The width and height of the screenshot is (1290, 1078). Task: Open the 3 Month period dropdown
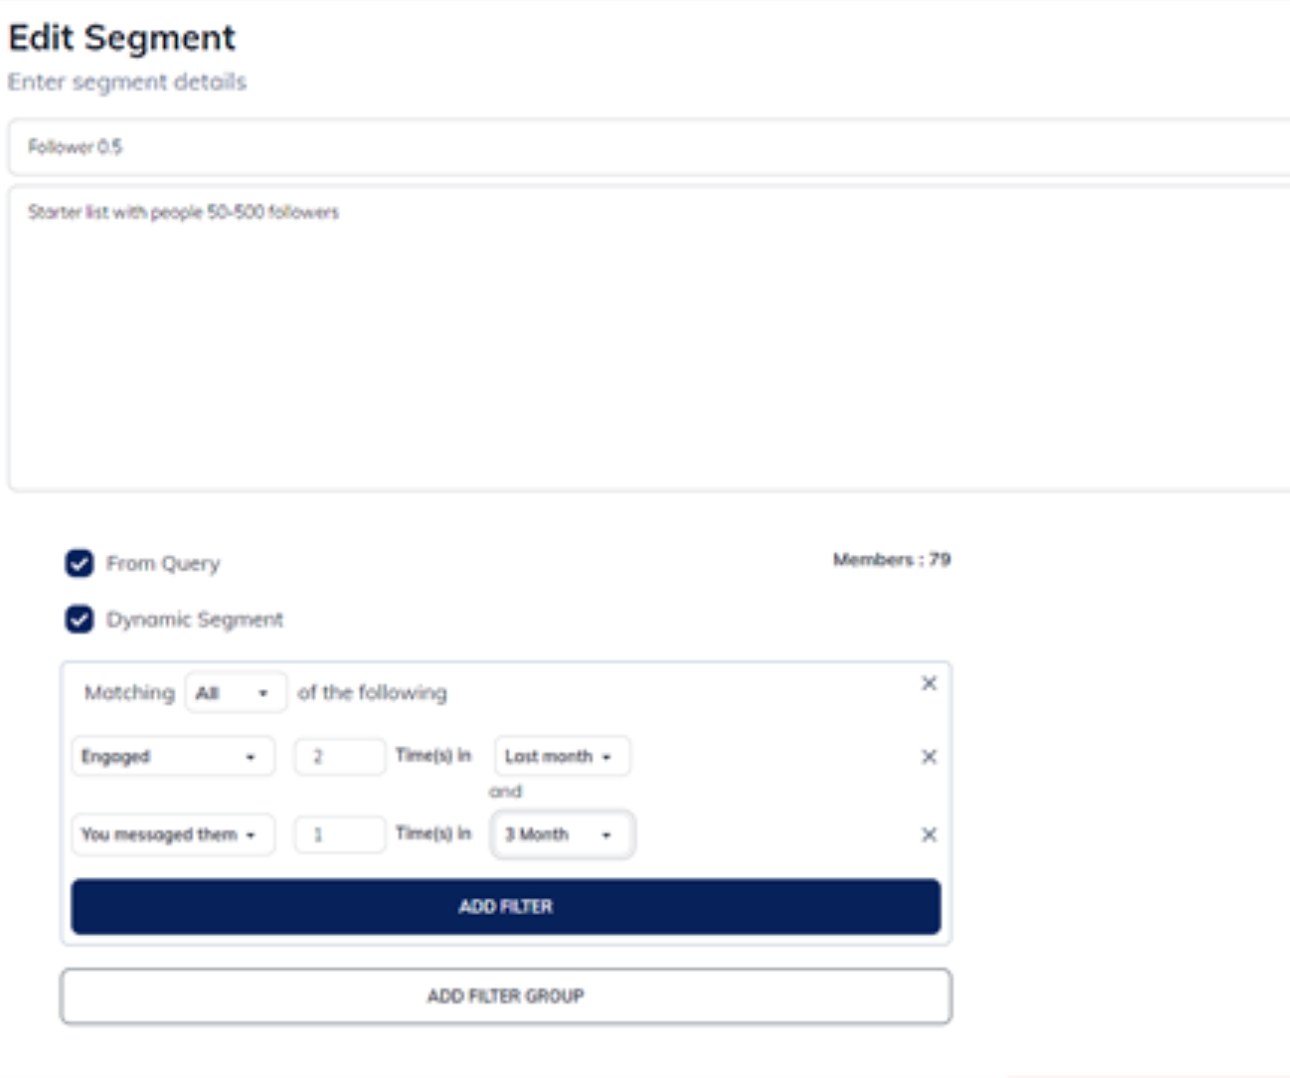coord(562,834)
